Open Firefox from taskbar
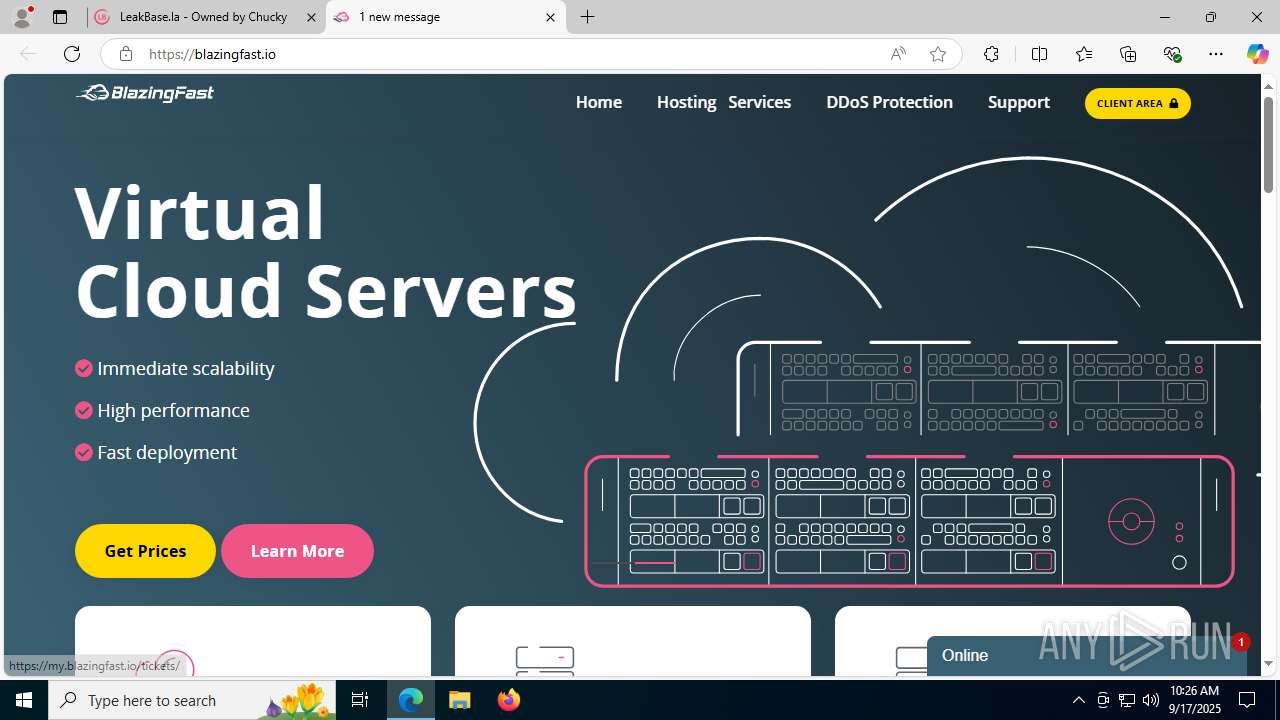Image resolution: width=1280 pixels, height=720 pixels. [508, 700]
